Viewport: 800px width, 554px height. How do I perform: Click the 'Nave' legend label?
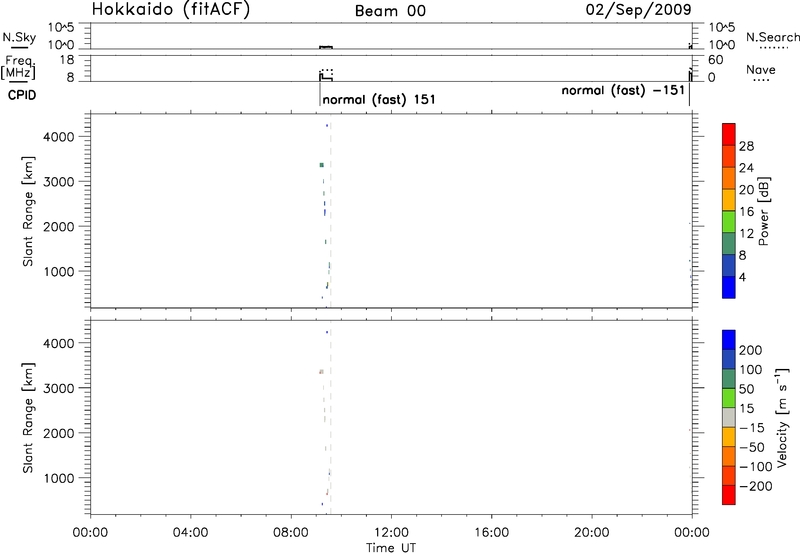point(760,69)
